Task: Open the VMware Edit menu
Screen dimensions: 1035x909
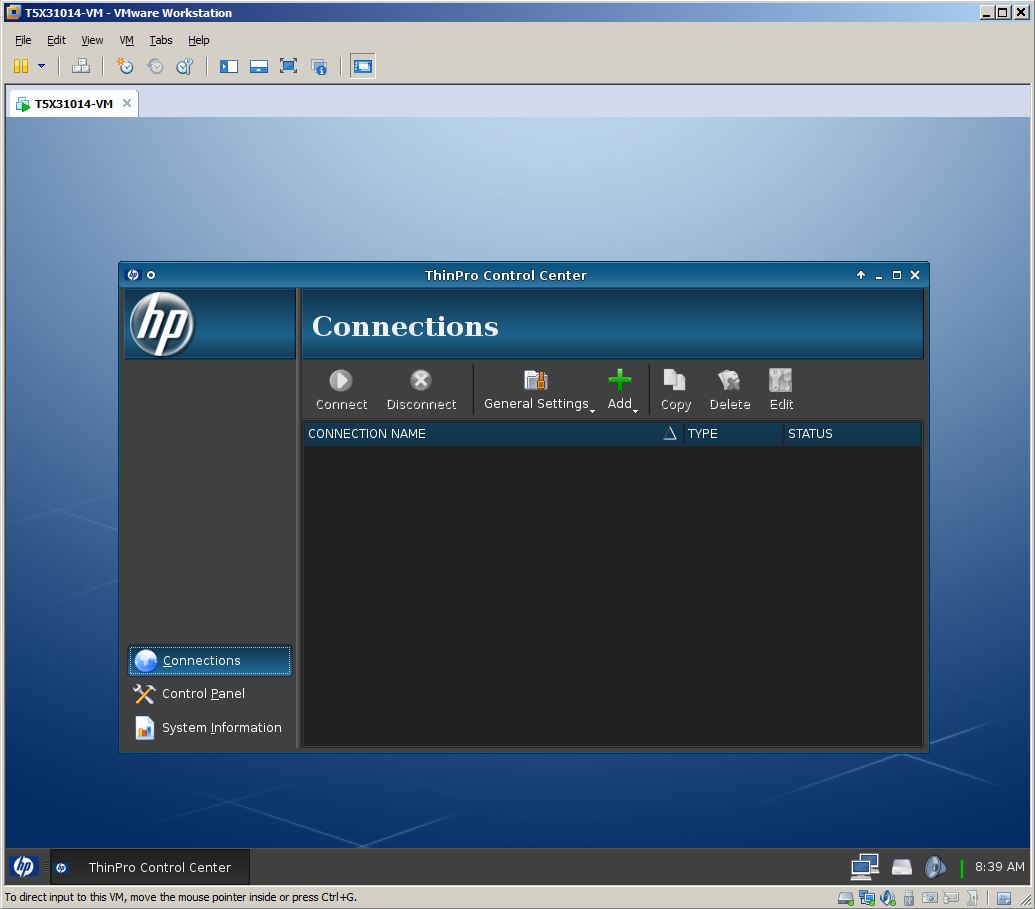Action: pos(56,40)
